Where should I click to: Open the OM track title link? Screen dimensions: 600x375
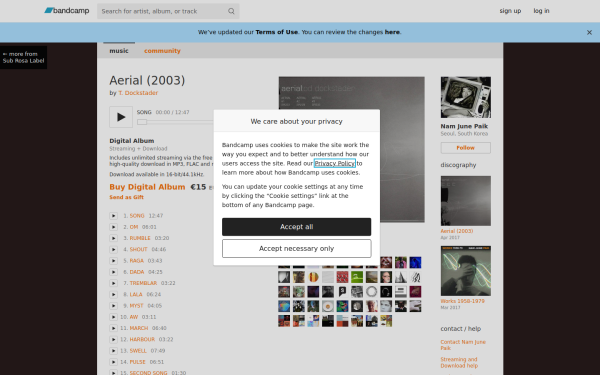134,227
